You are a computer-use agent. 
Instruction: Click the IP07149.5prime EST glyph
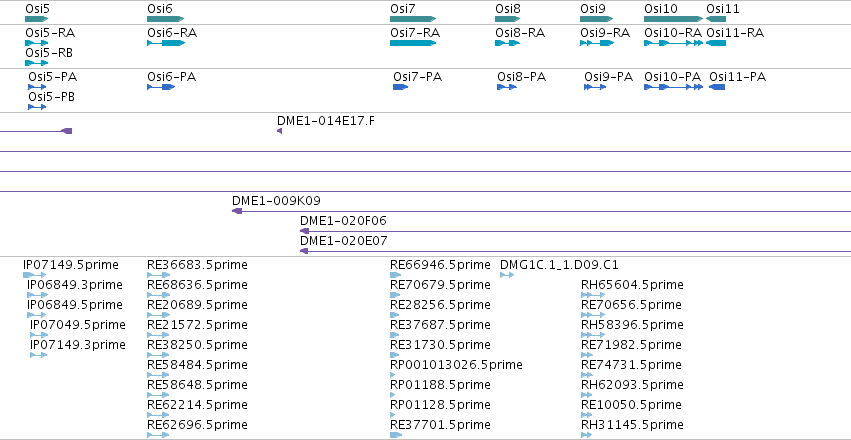coord(34,275)
